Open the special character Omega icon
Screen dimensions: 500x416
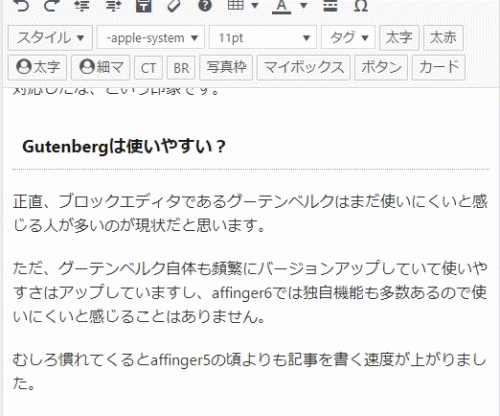pos(361,5)
